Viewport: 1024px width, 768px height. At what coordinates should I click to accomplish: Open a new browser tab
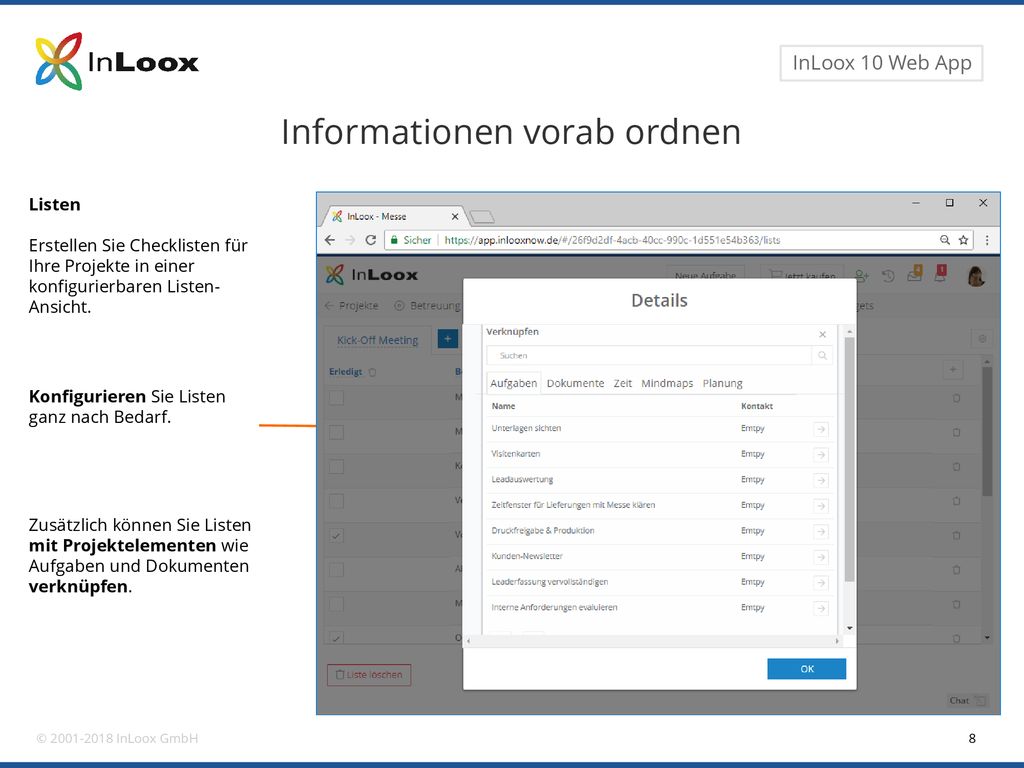click(482, 217)
